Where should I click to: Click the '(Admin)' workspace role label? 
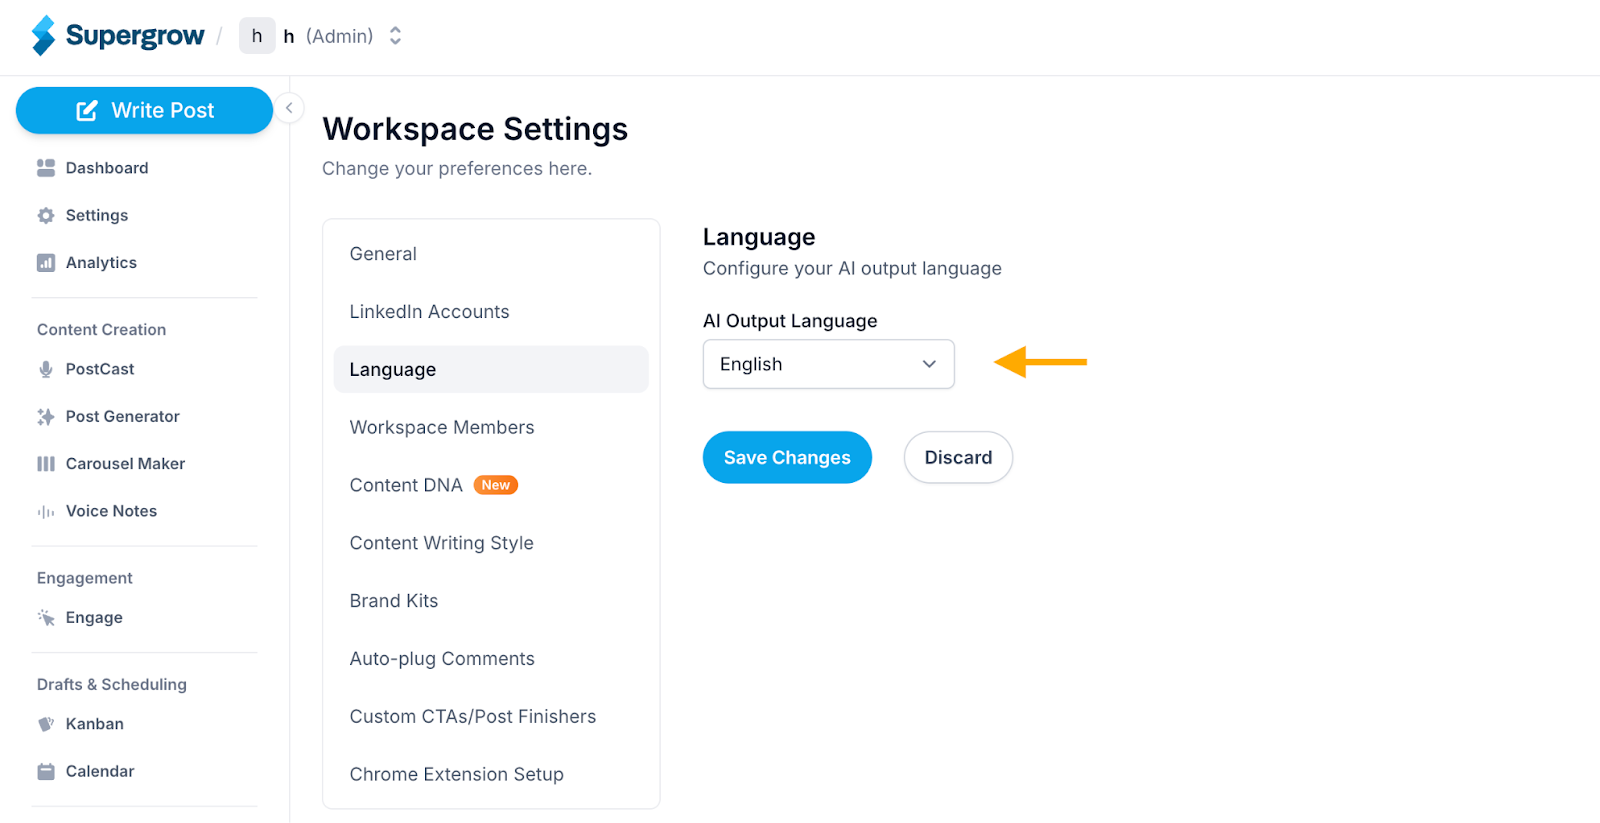click(340, 36)
